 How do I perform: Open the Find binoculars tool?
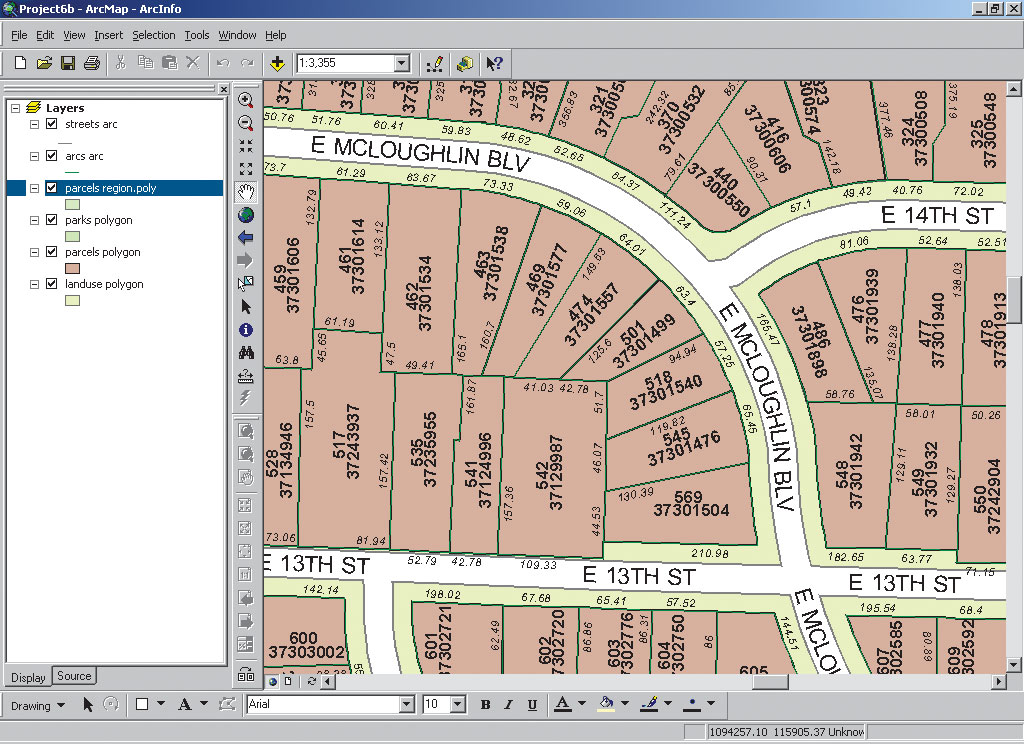[x=246, y=352]
